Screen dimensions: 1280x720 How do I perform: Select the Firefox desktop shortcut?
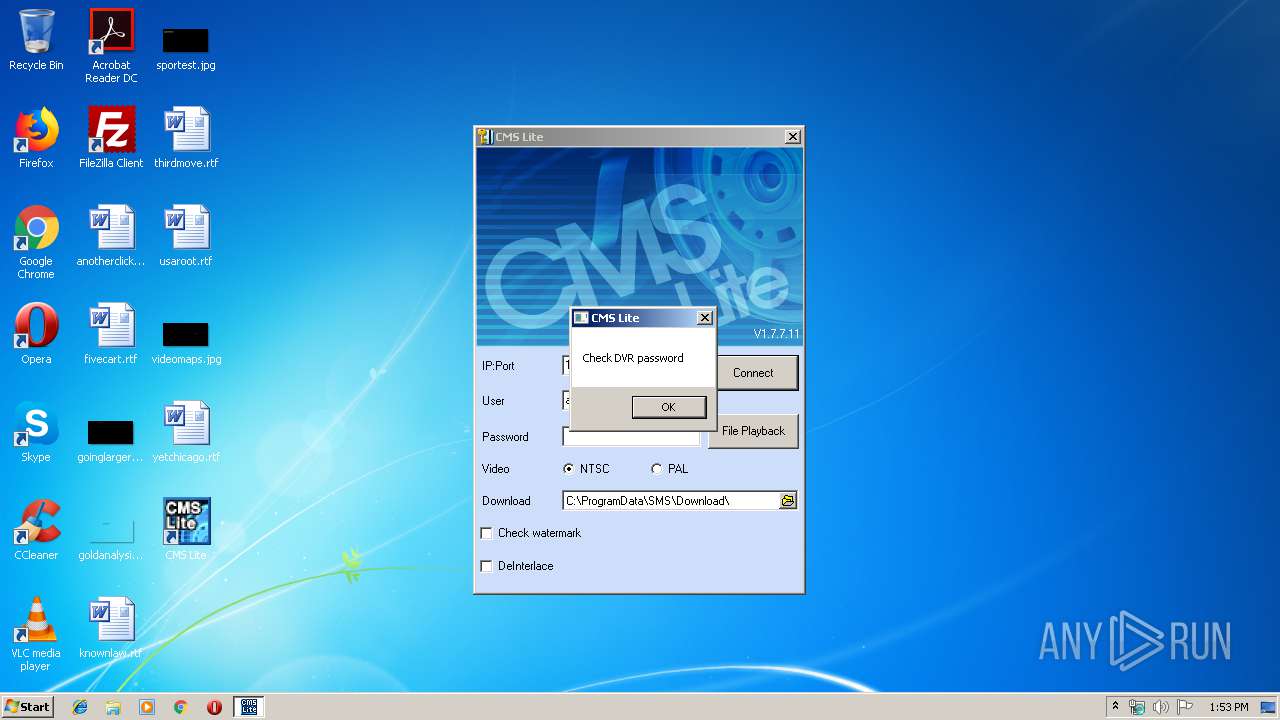coord(36,138)
